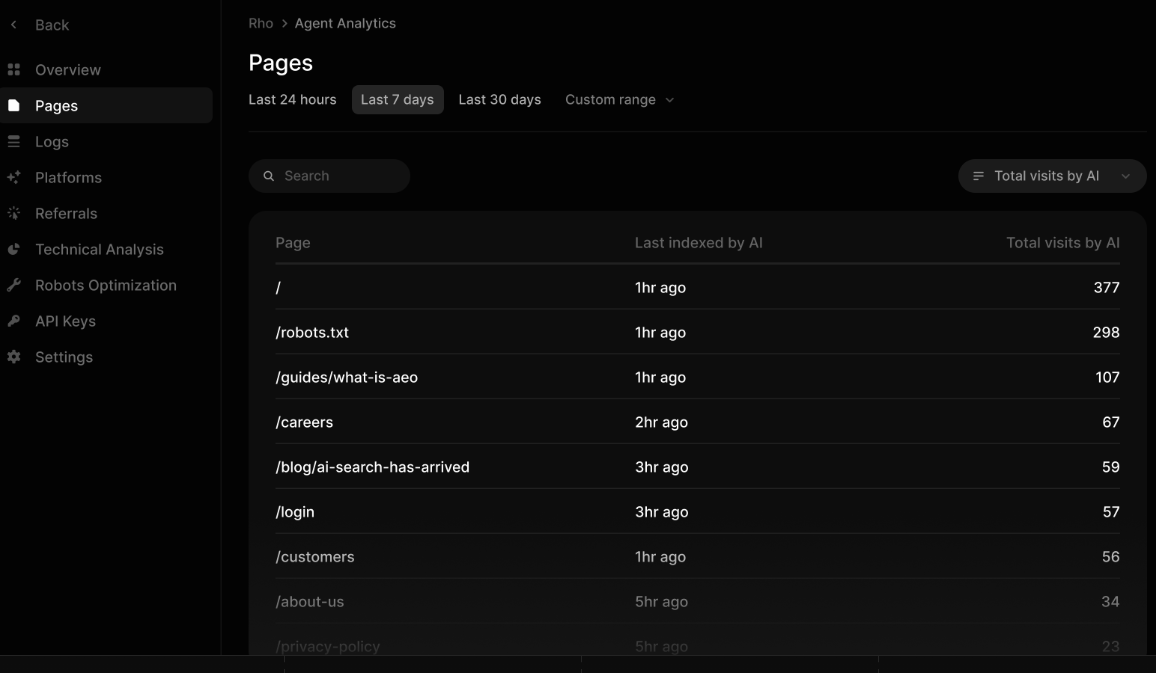
Task: Click the search magnifier icon
Action: point(268,175)
